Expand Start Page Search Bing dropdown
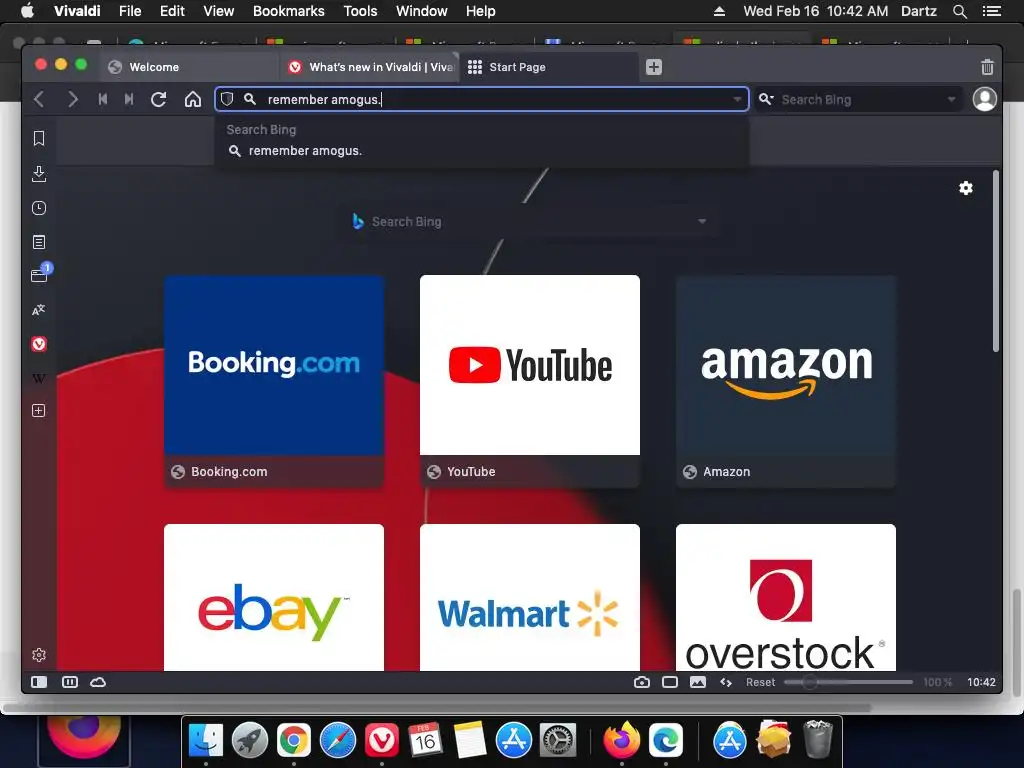 coord(702,221)
